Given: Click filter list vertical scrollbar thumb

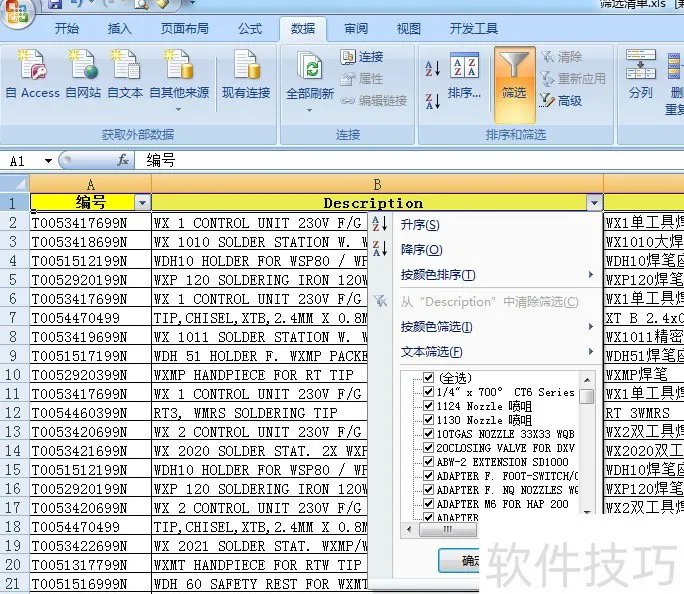Looking at the screenshot, I should coord(587,396).
